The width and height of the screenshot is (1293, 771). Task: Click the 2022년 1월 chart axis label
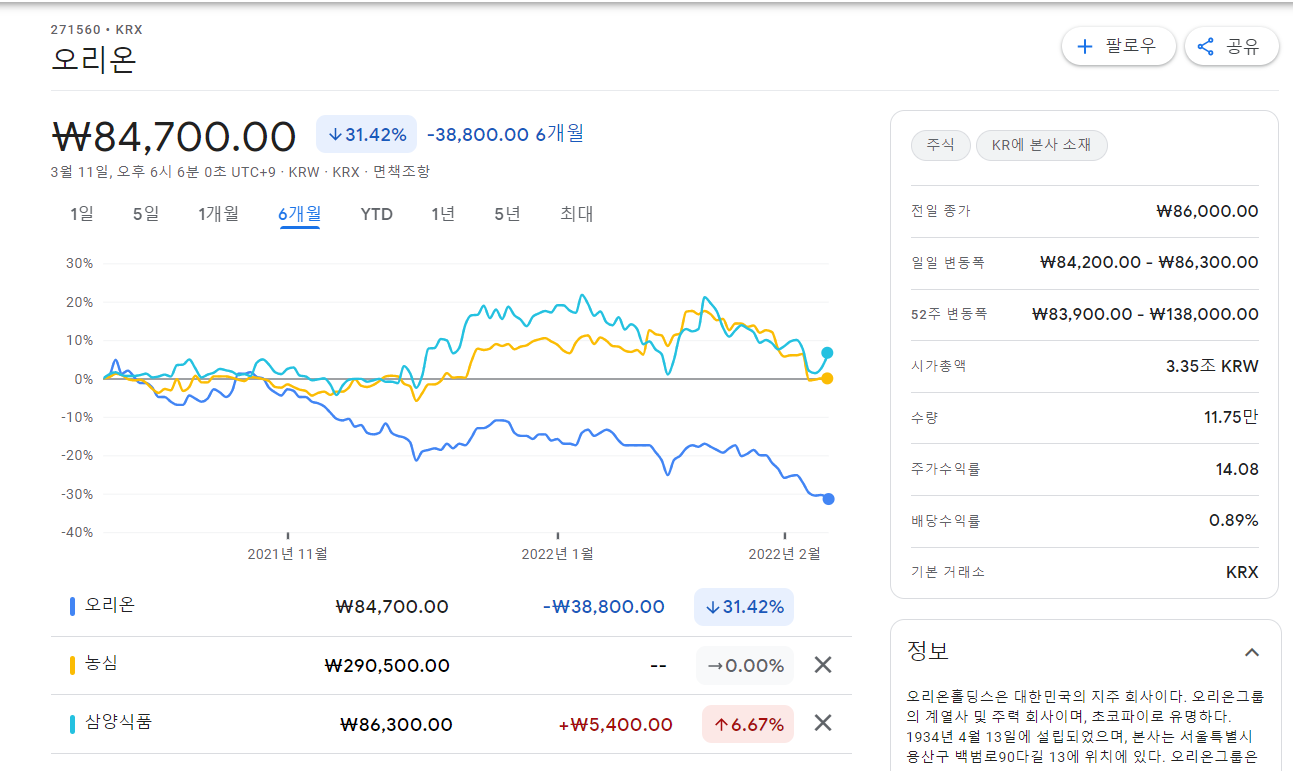tap(557, 553)
